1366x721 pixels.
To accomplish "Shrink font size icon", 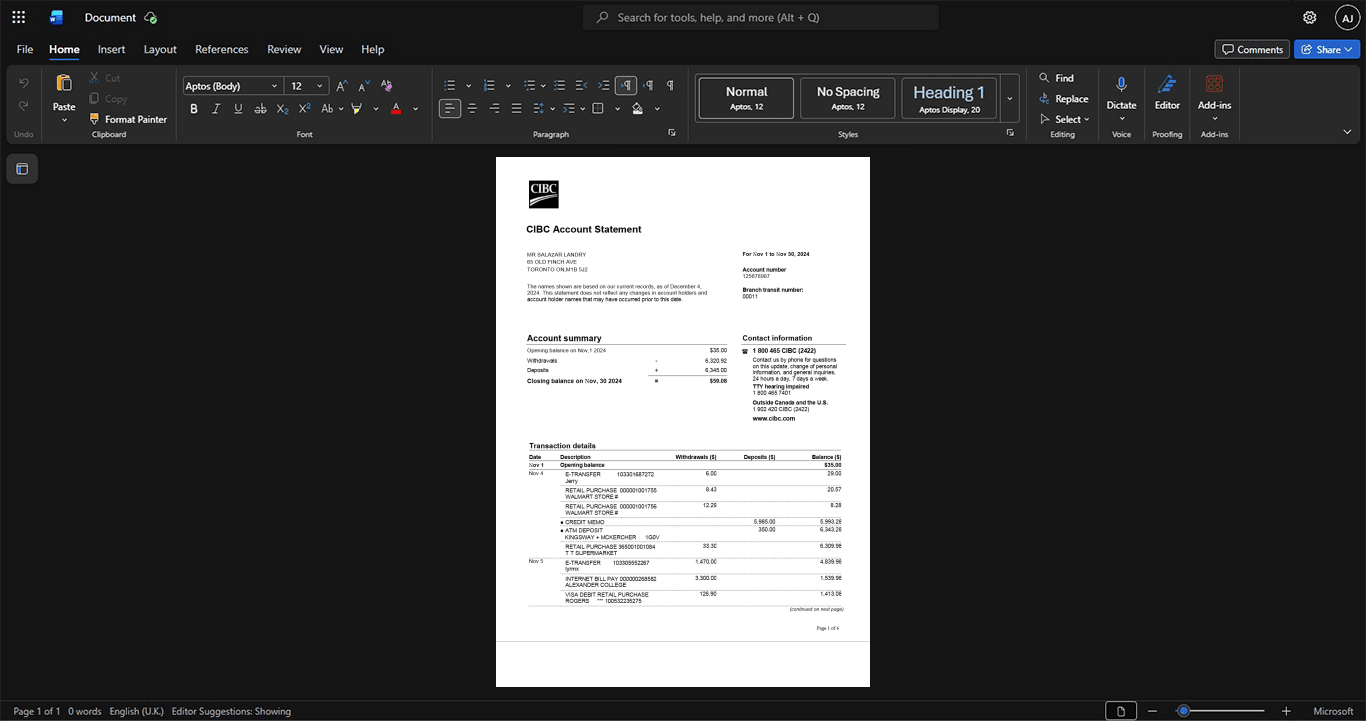I will 364,86.
